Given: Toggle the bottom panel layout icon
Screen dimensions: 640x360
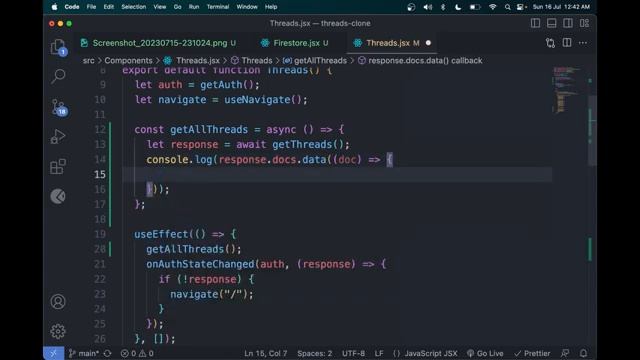Looking at the screenshot, I should point(551,23).
